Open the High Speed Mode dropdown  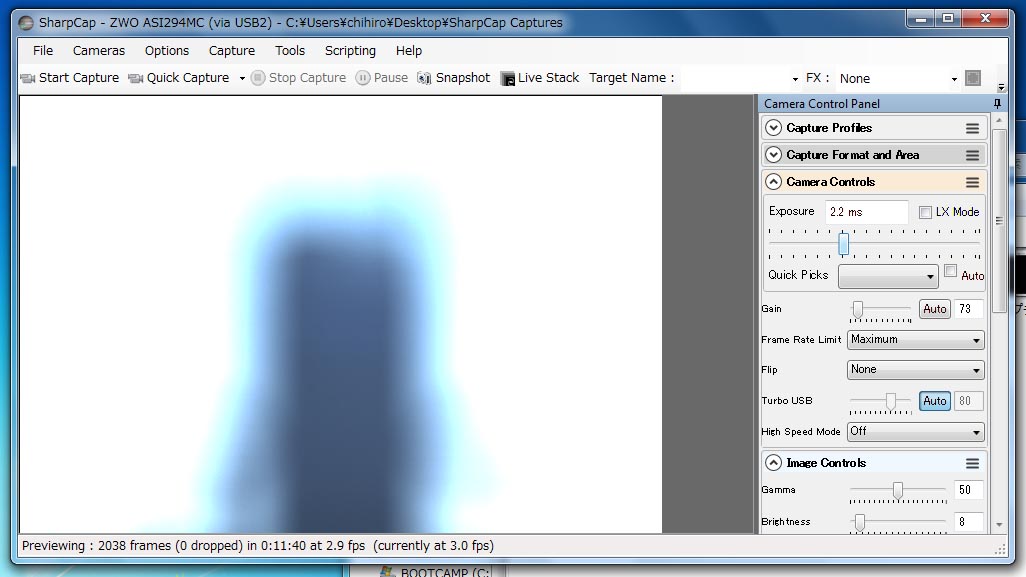[915, 432]
